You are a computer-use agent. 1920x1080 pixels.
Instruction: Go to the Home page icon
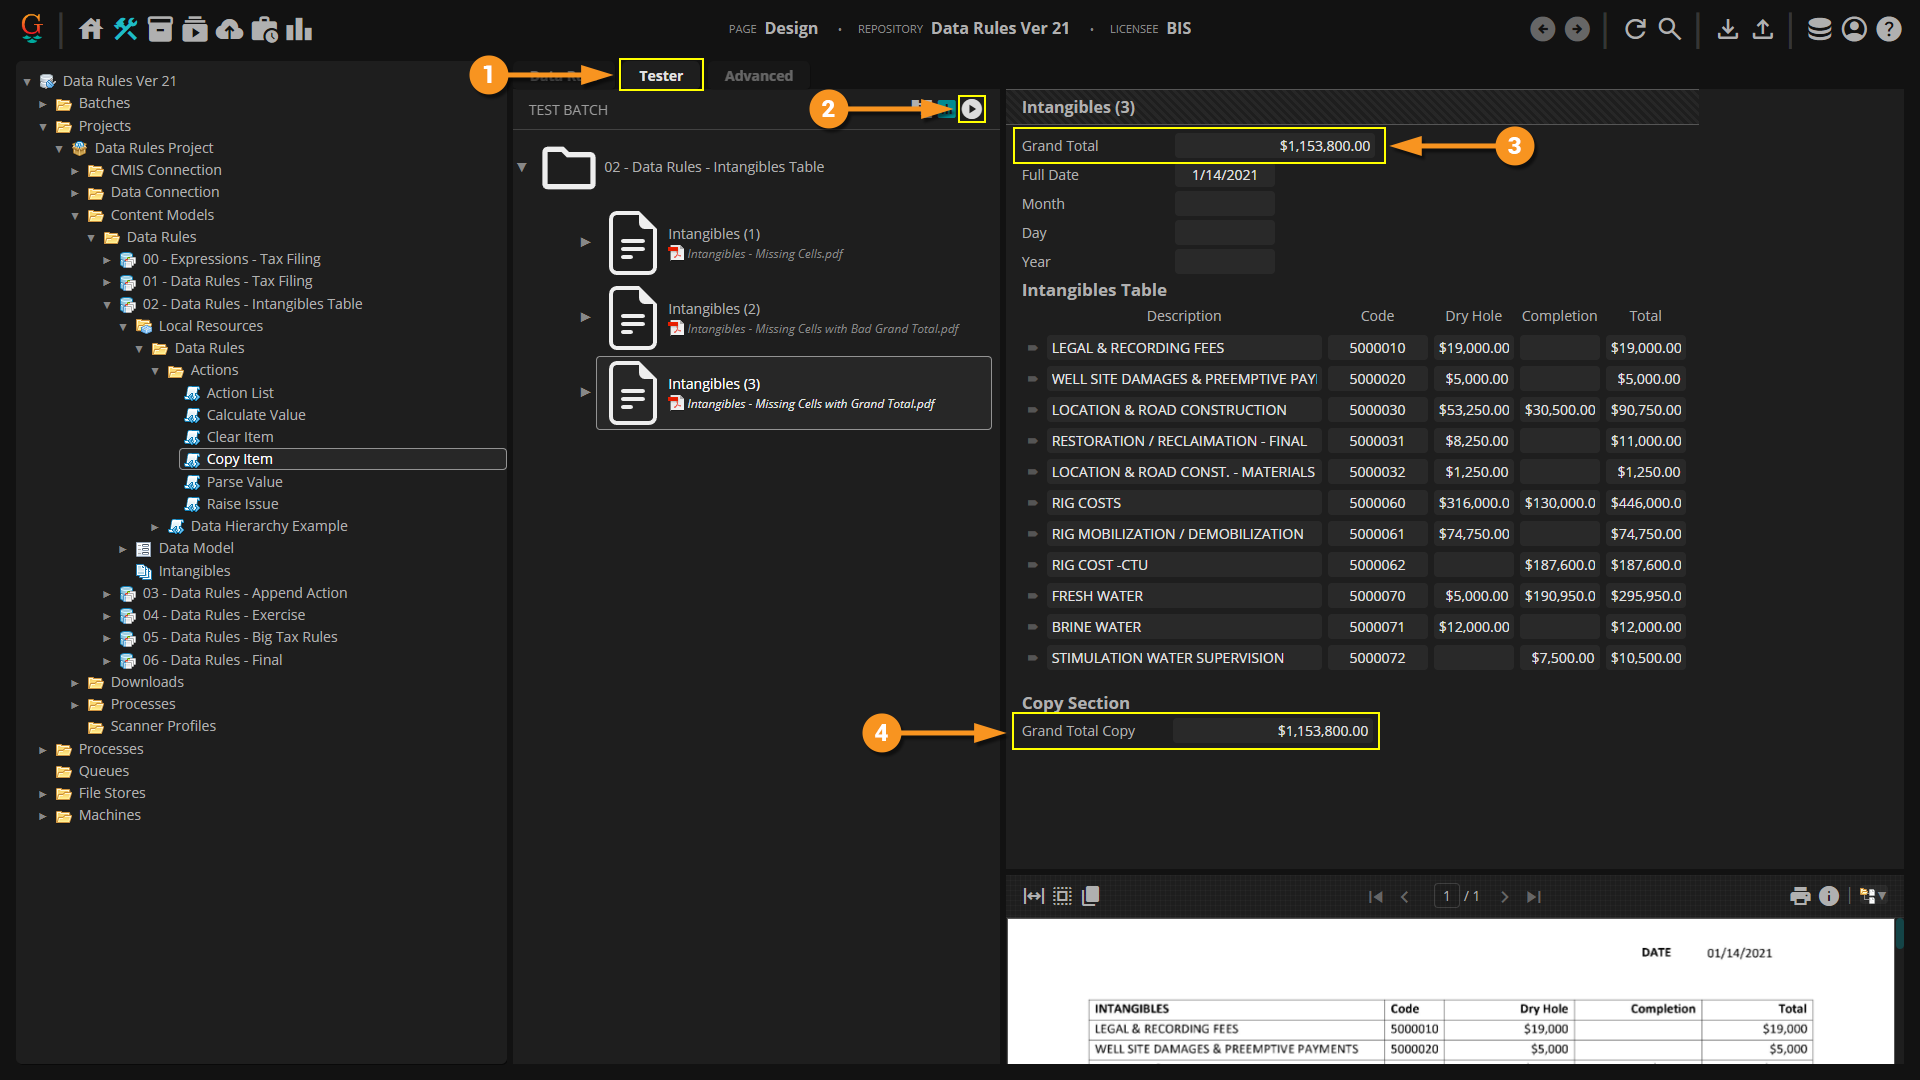tap(91, 29)
